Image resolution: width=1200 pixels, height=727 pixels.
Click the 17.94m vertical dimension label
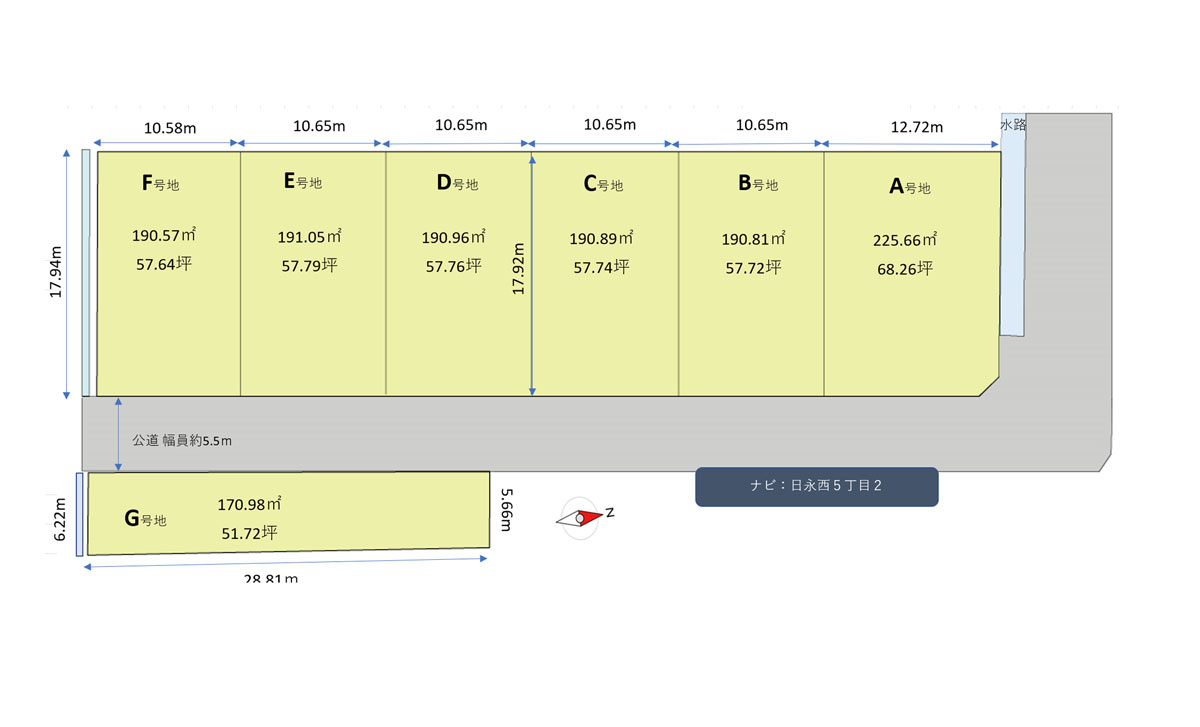coord(56,270)
